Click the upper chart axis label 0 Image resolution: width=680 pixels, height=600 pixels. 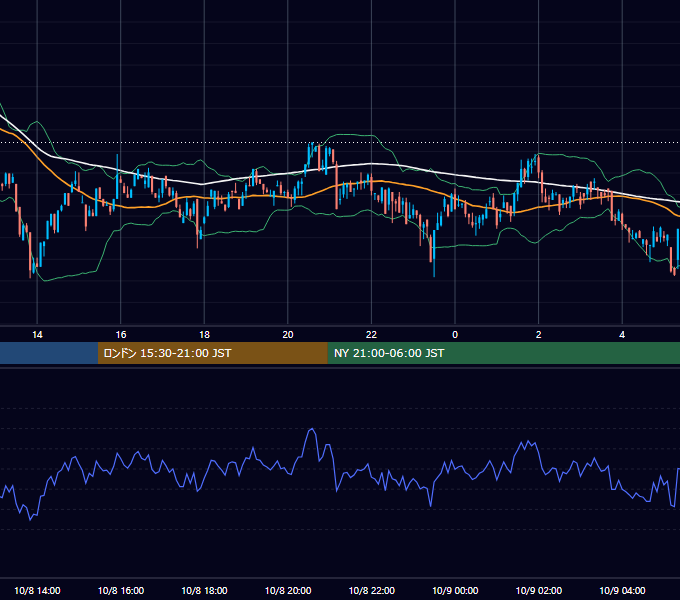click(455, 335)
